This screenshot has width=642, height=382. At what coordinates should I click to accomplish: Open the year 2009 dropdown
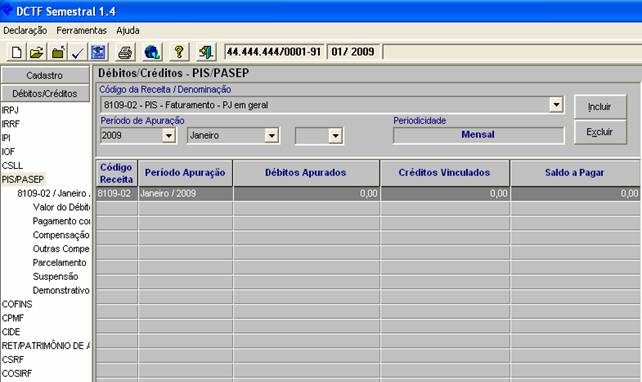click(168, 136)
